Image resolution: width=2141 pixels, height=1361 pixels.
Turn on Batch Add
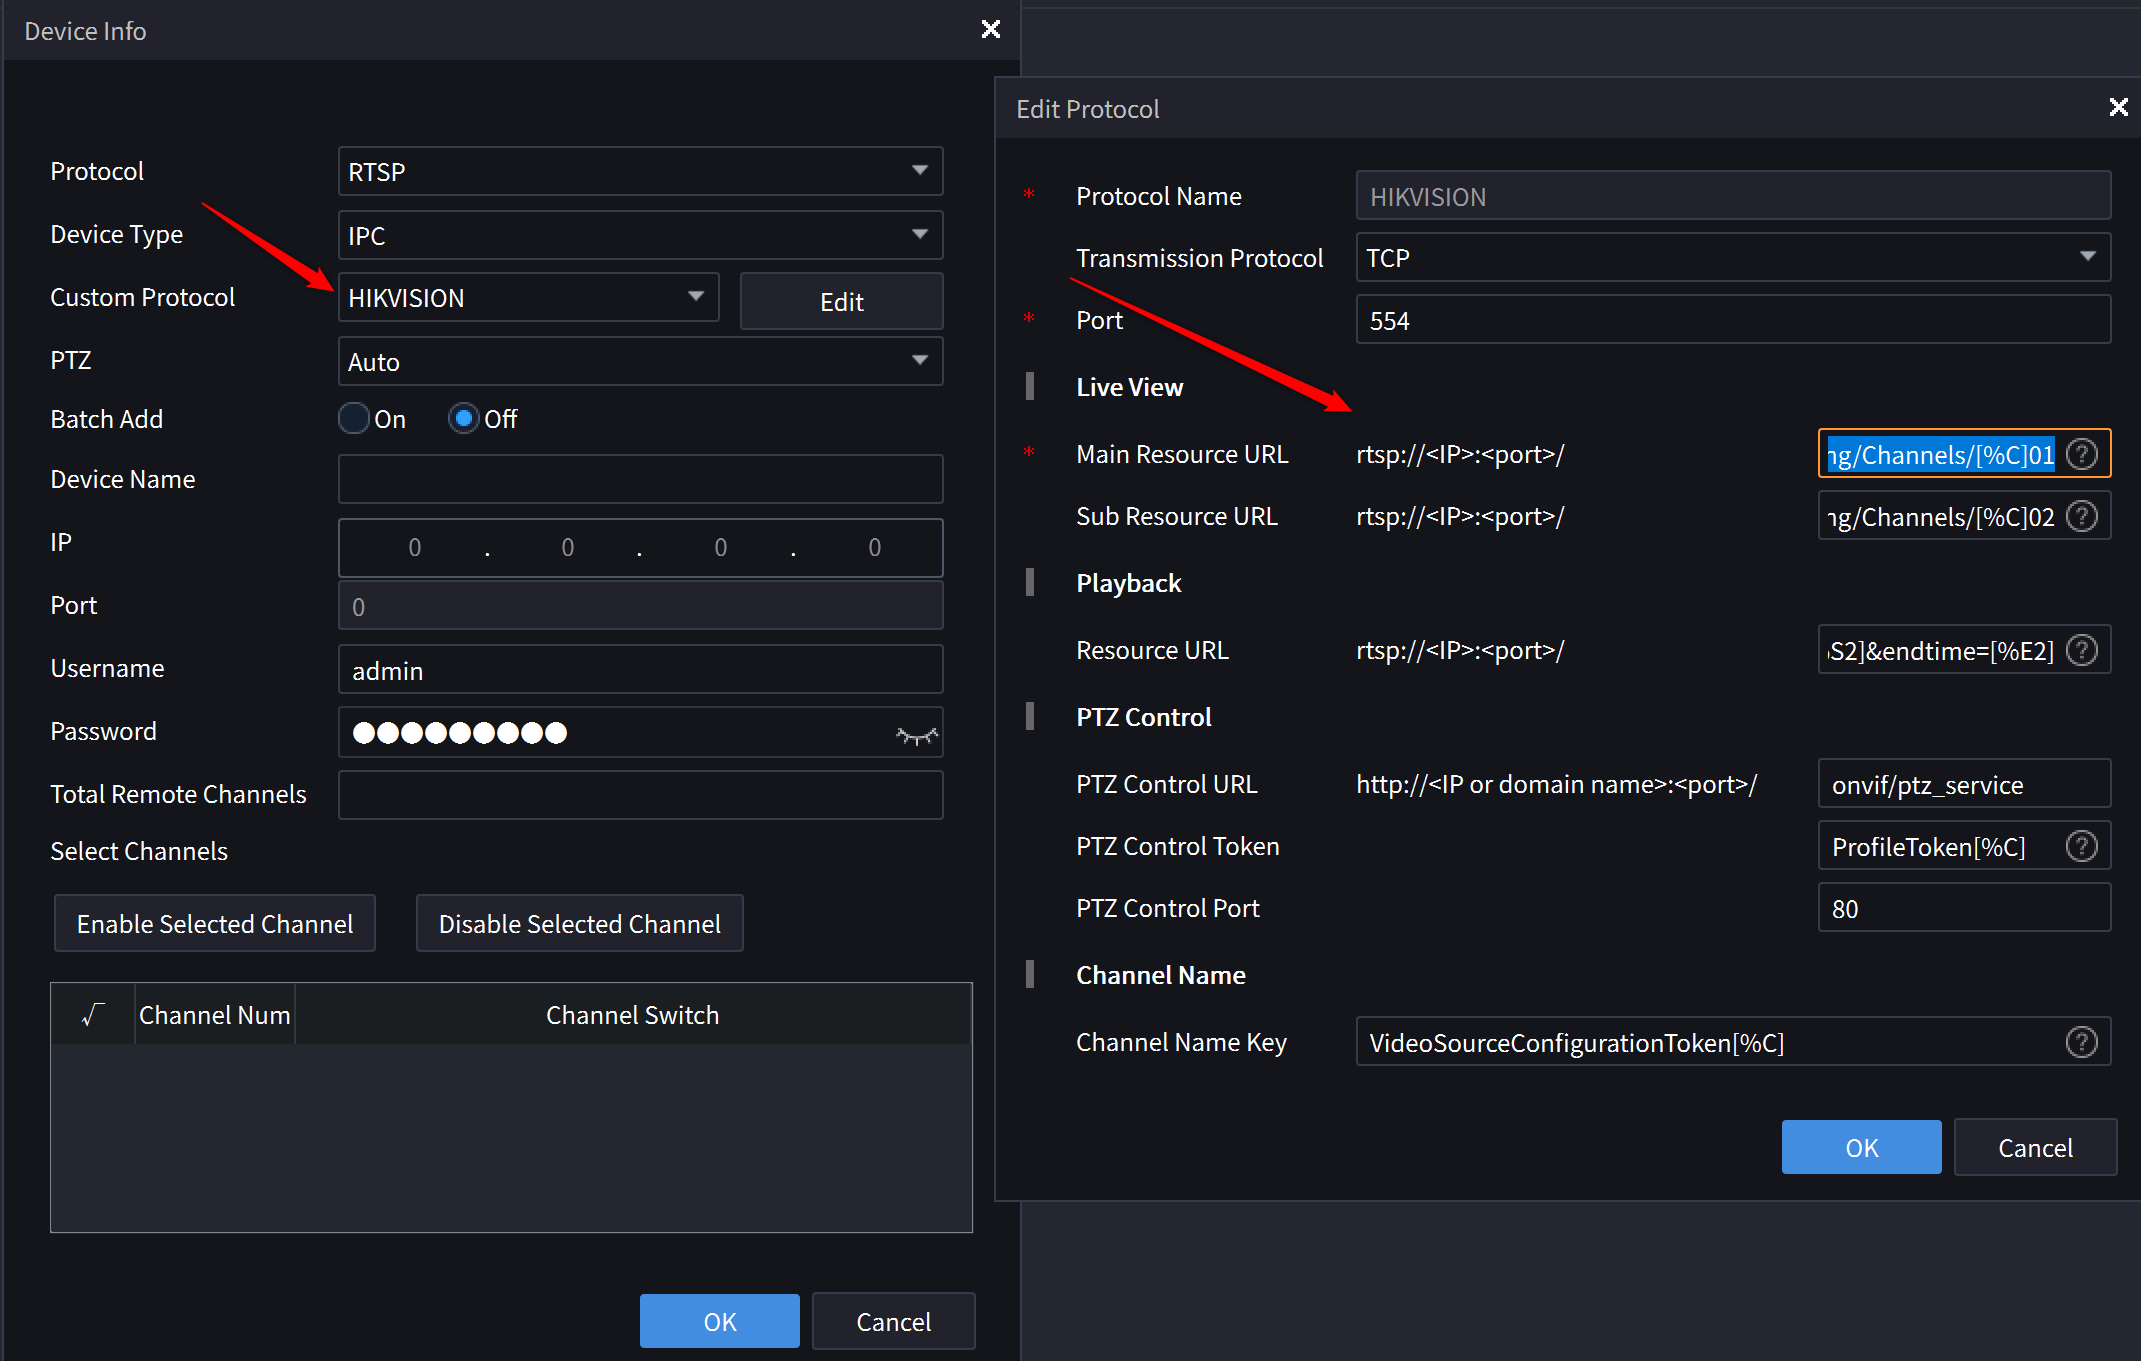(x=353, y=418)
